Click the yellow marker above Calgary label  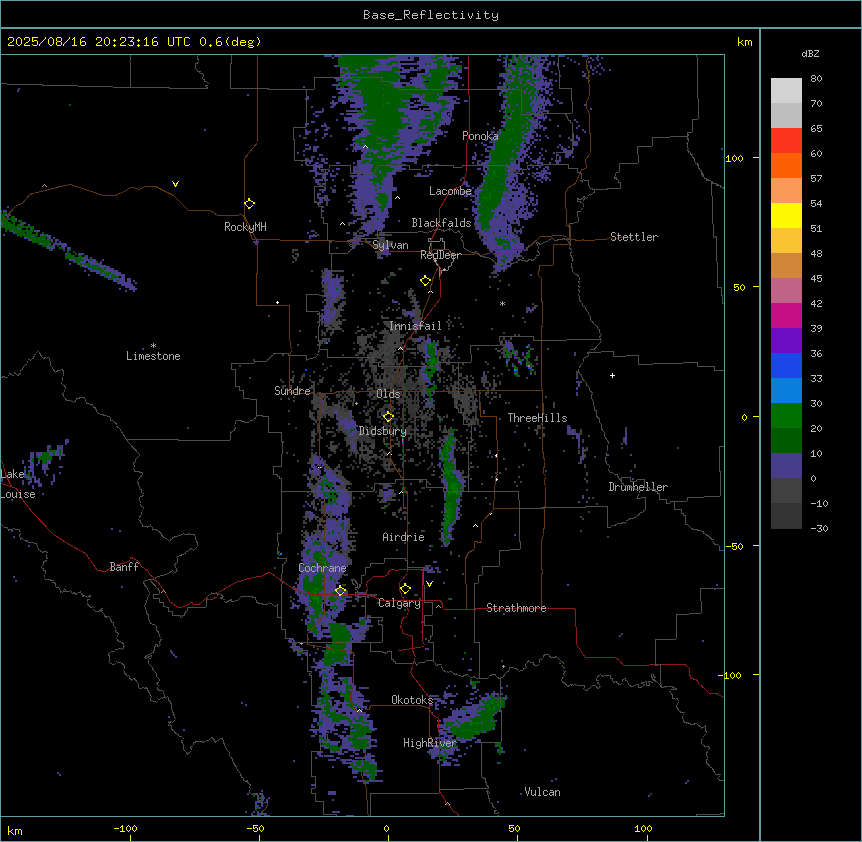click(x=405, y=589)
